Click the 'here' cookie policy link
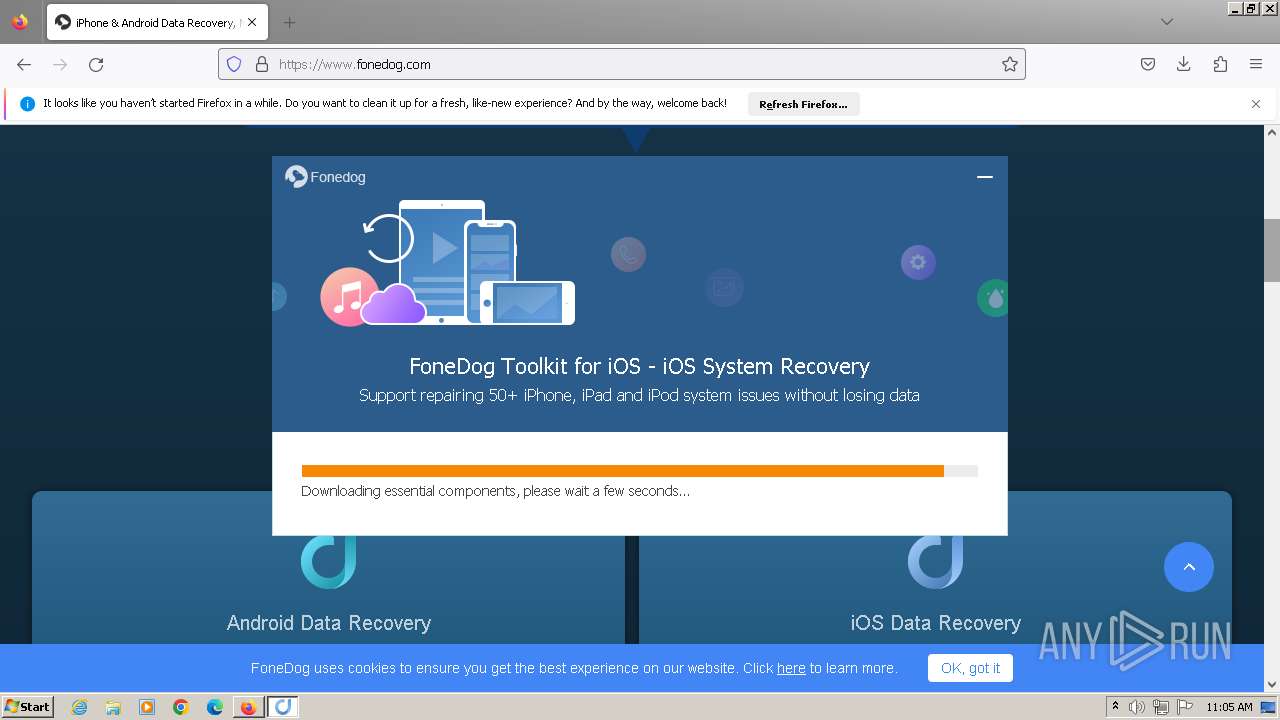The width and height of the screenshot is (1280, 720). [x=791, y=668]
